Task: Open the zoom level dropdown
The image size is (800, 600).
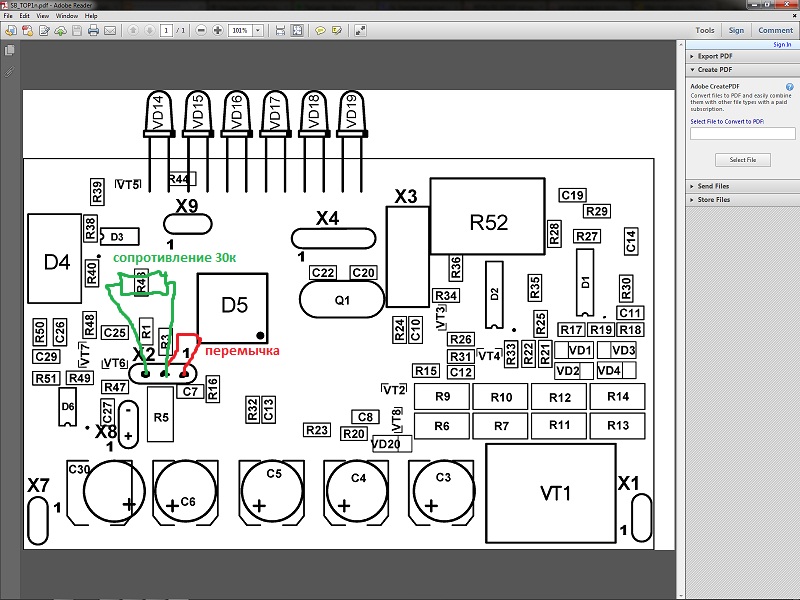Action: point(258,31)
